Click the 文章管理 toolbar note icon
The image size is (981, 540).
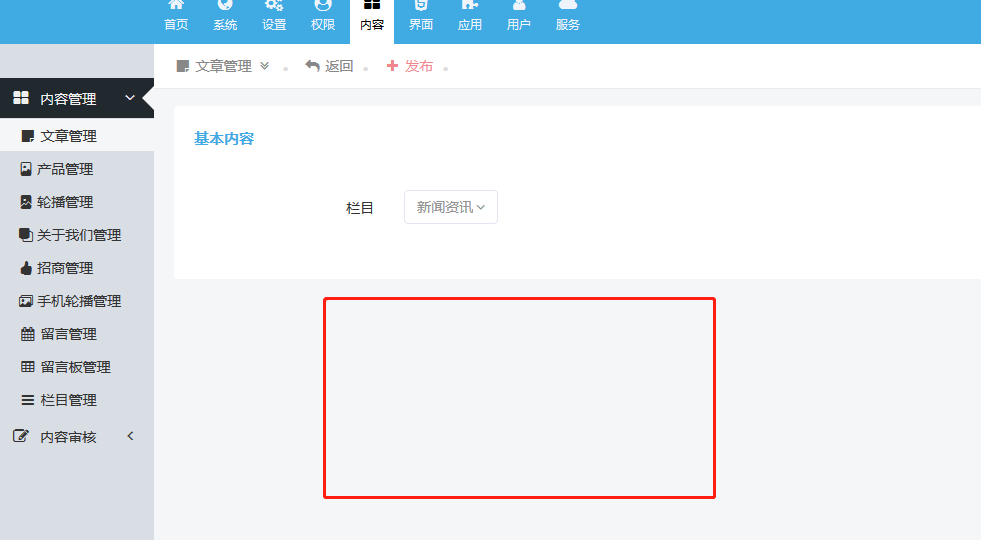(183, 66)
